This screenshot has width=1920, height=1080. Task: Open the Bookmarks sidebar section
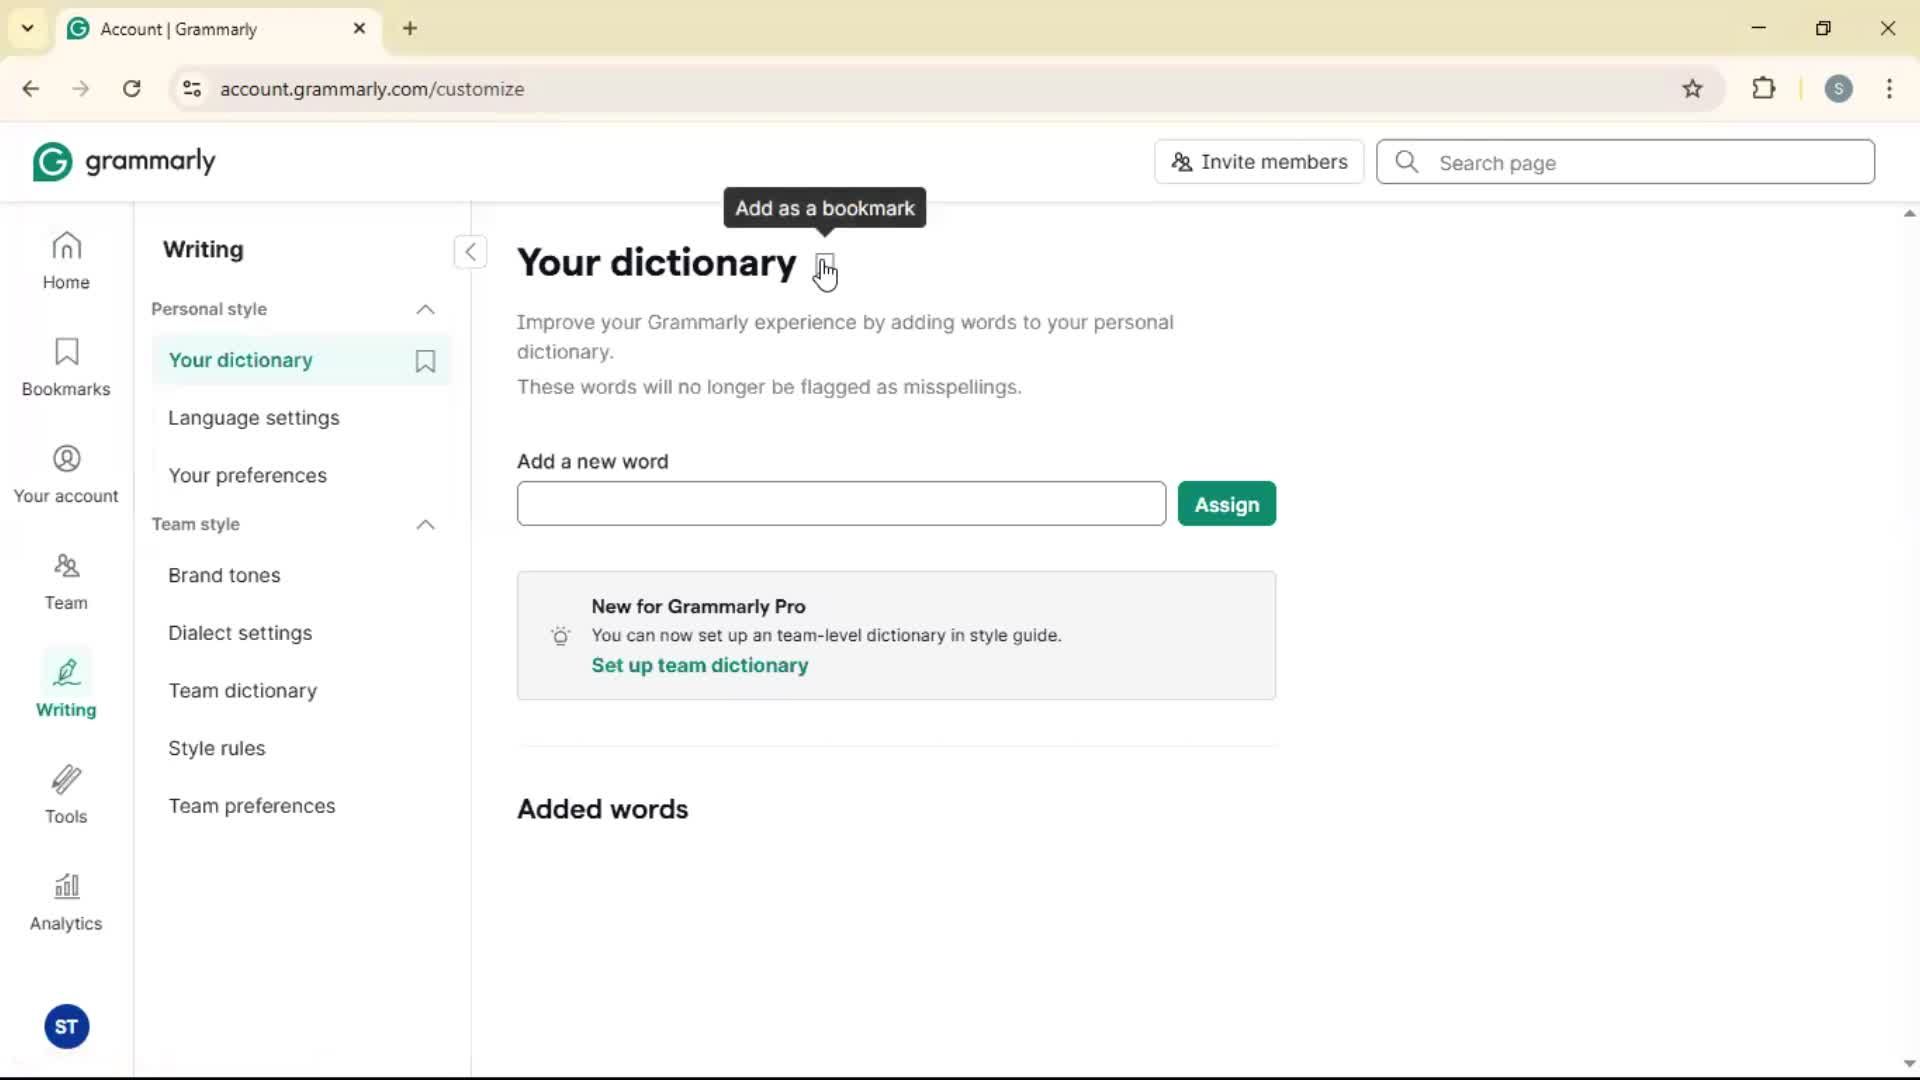66,367
